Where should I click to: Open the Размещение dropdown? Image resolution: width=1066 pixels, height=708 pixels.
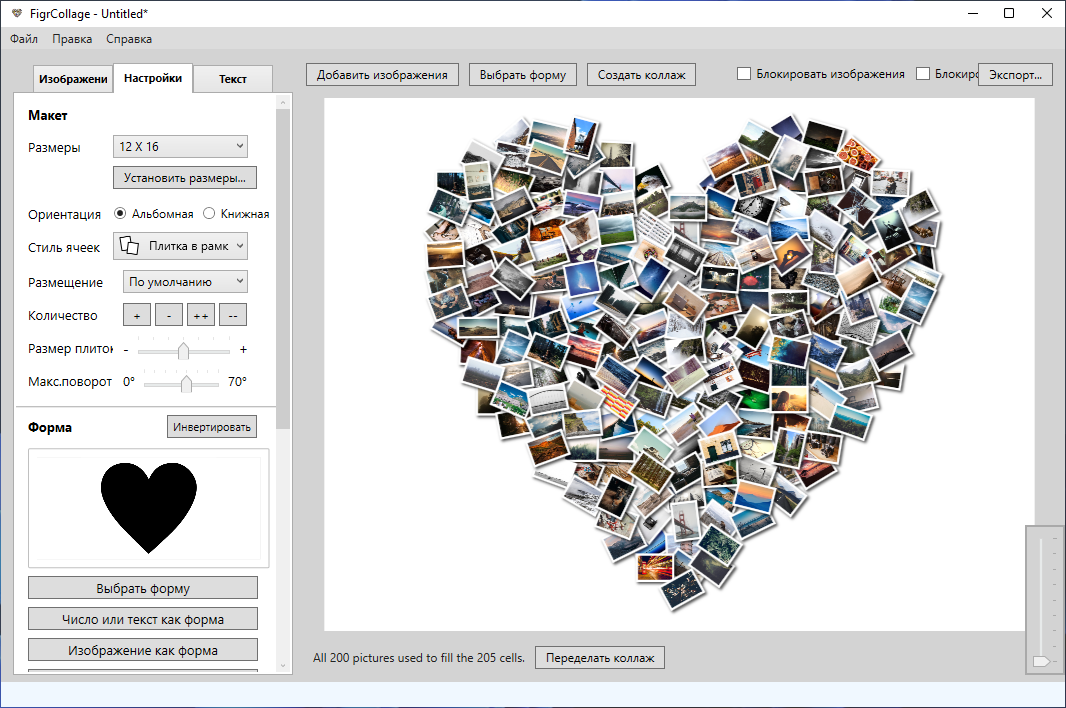(185, 282)
